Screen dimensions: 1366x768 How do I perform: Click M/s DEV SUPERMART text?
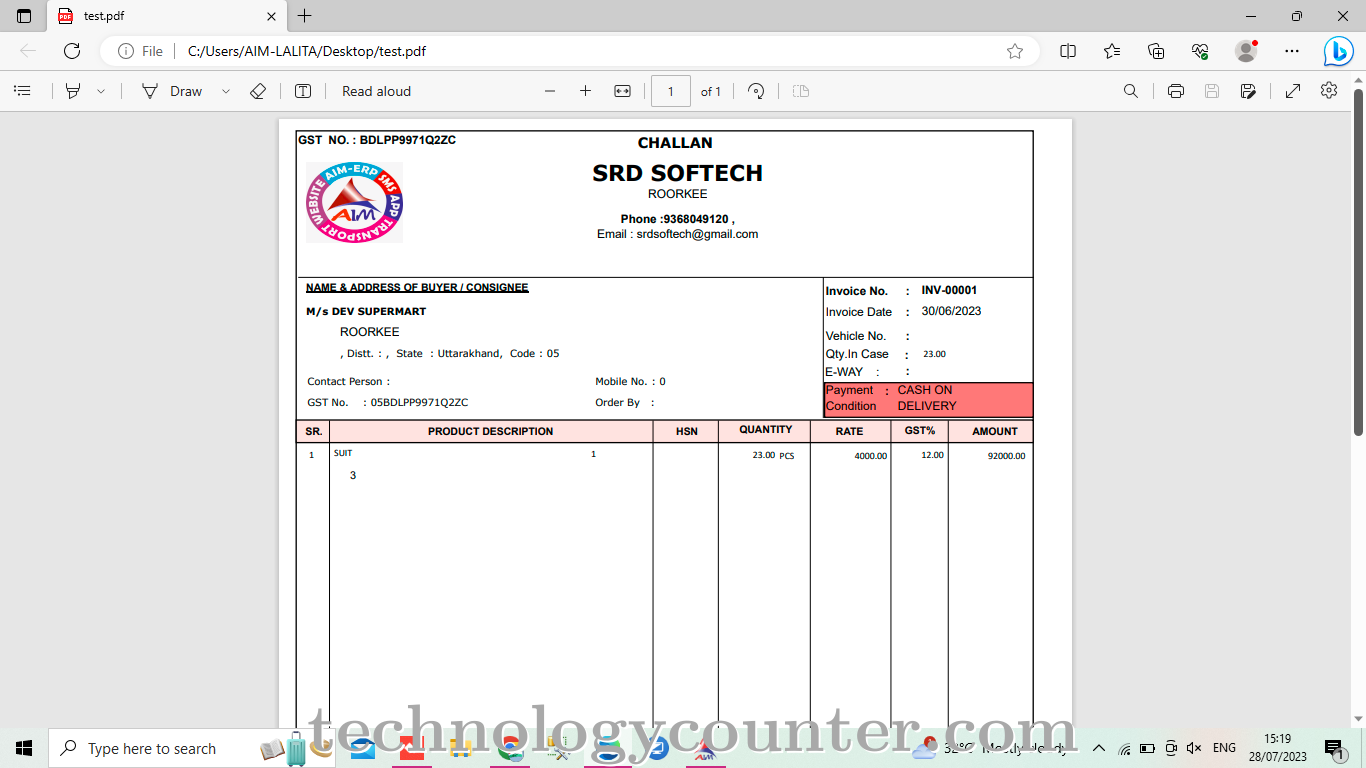click(366, 312)
